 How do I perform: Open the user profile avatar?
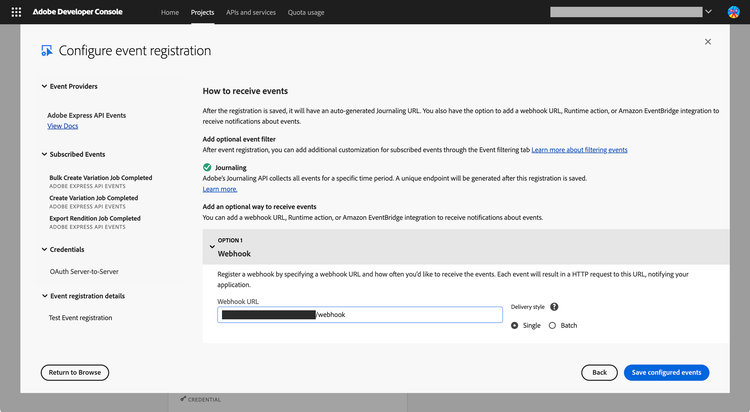[733, 12]
